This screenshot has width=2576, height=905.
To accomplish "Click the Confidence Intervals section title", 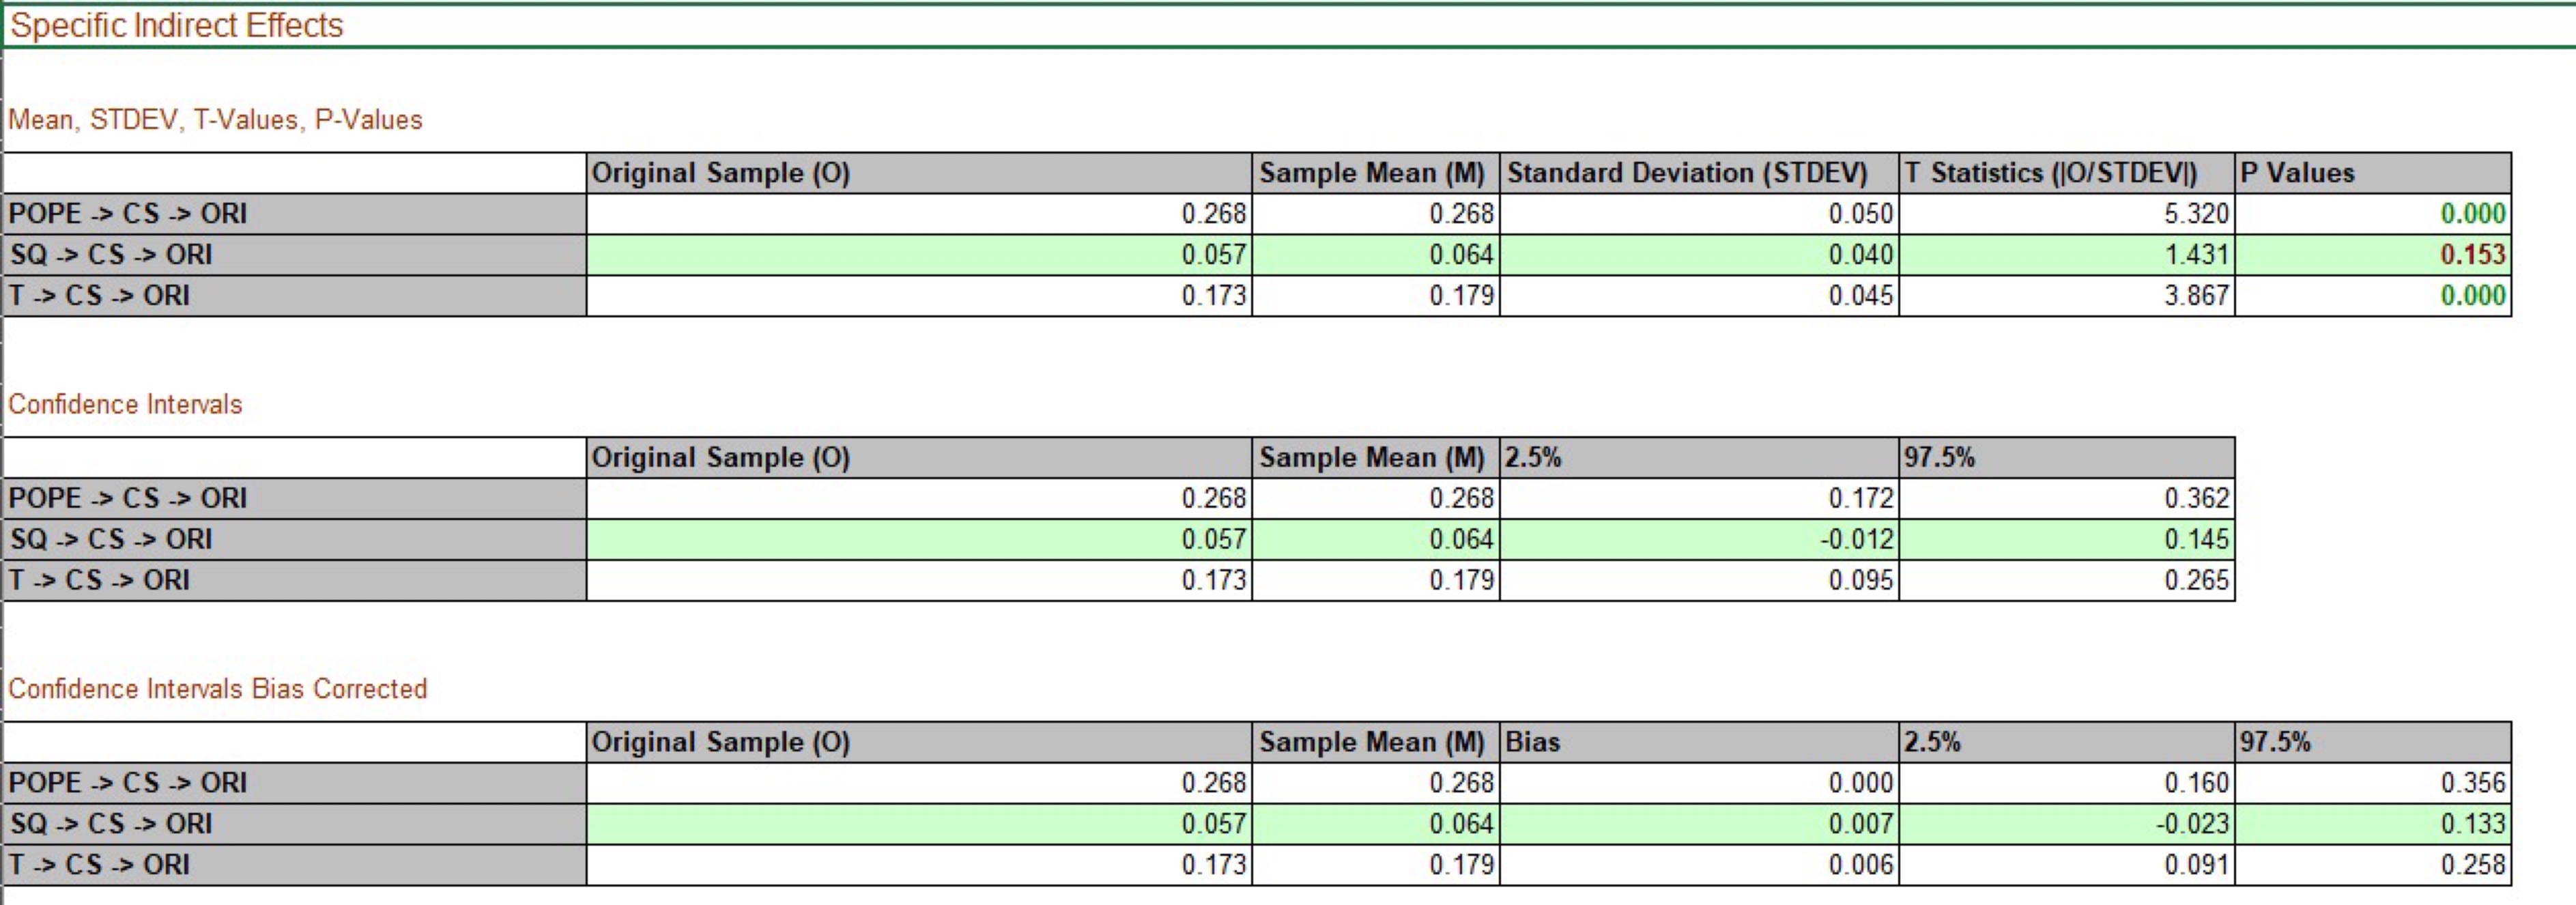I will point(125,404).
